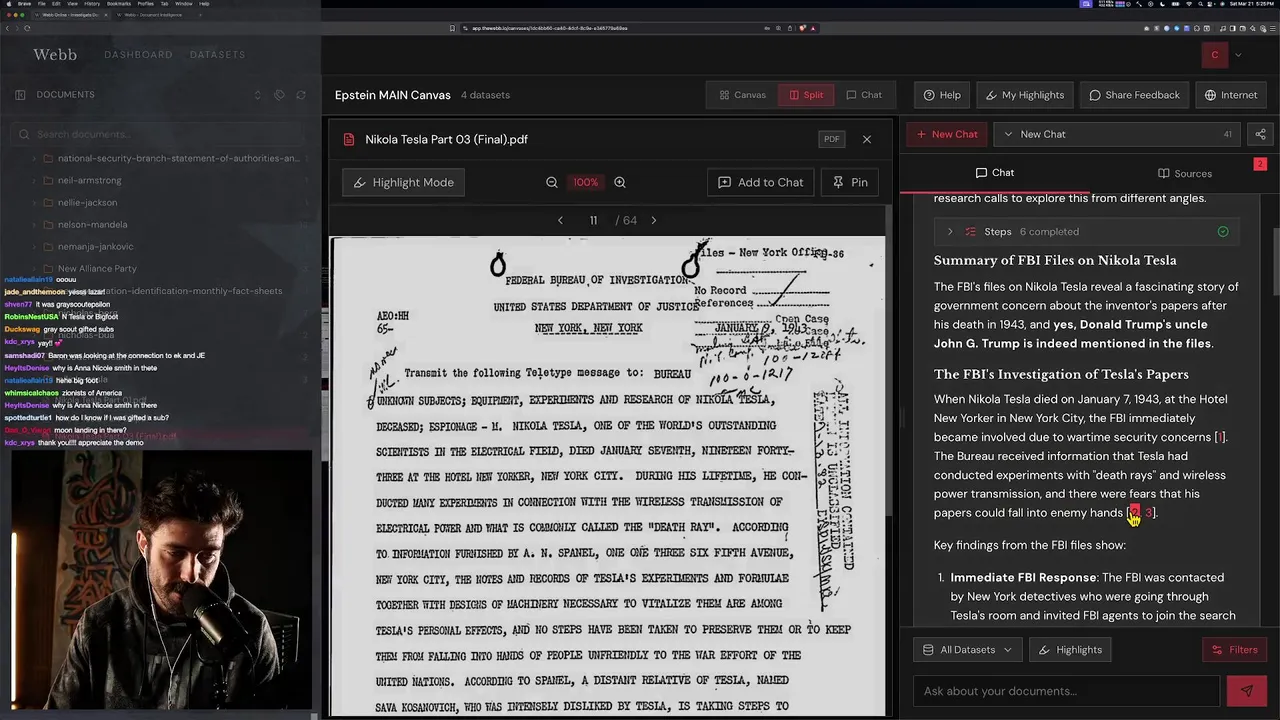Screen dimensions: 1280x720
Task: Select the Split view
Action: (x=806, y=95)
